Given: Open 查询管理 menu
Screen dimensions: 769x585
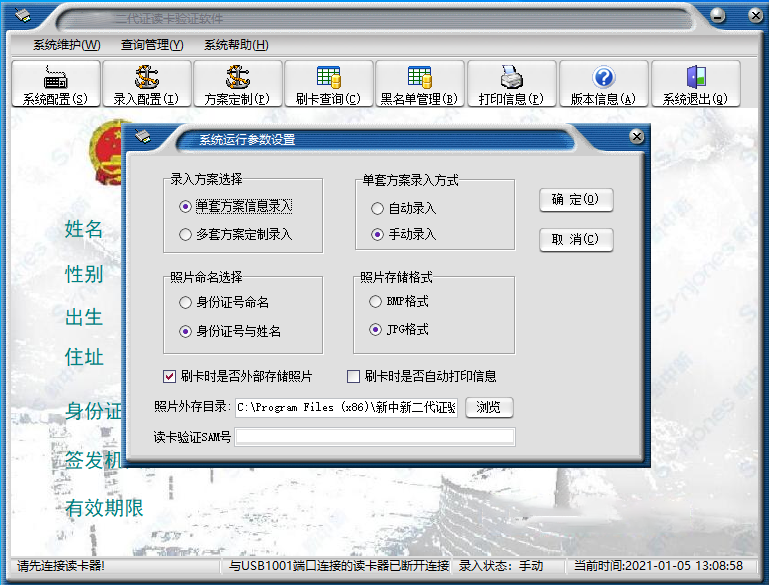Looking at the screenshot, I should tap(151, 45).
